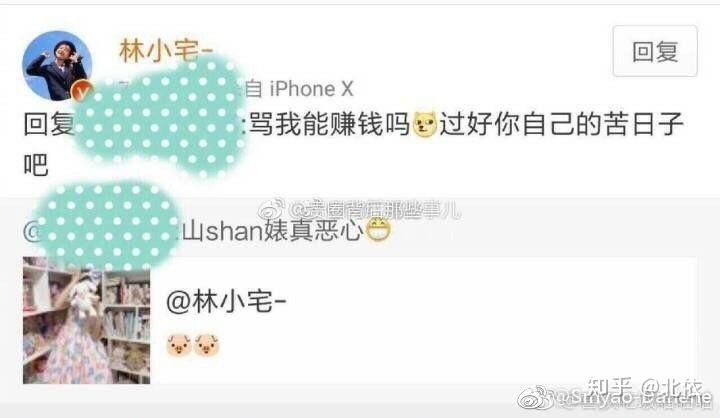Open the 林小宅- username link
The width and height of the screenshot is (720, 418).
point(166,50)
